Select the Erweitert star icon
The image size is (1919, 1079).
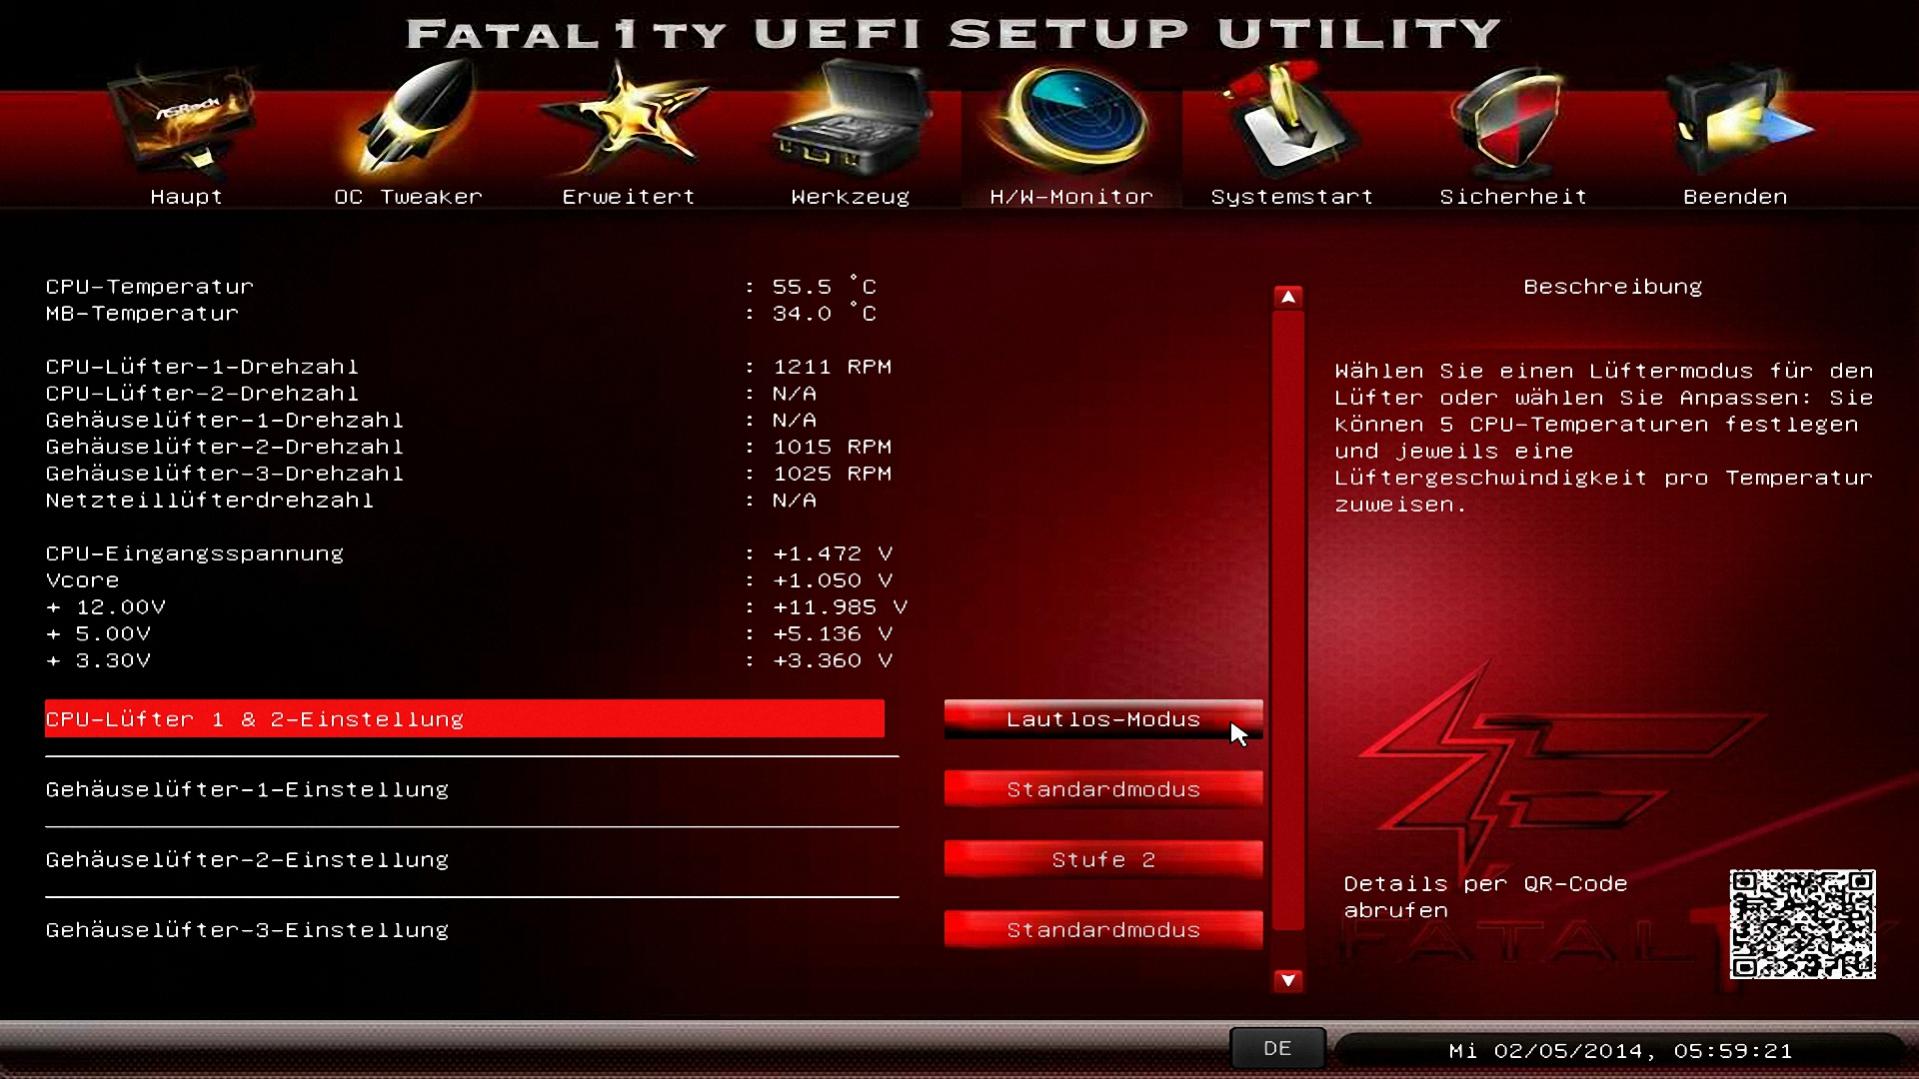[628, 118]
